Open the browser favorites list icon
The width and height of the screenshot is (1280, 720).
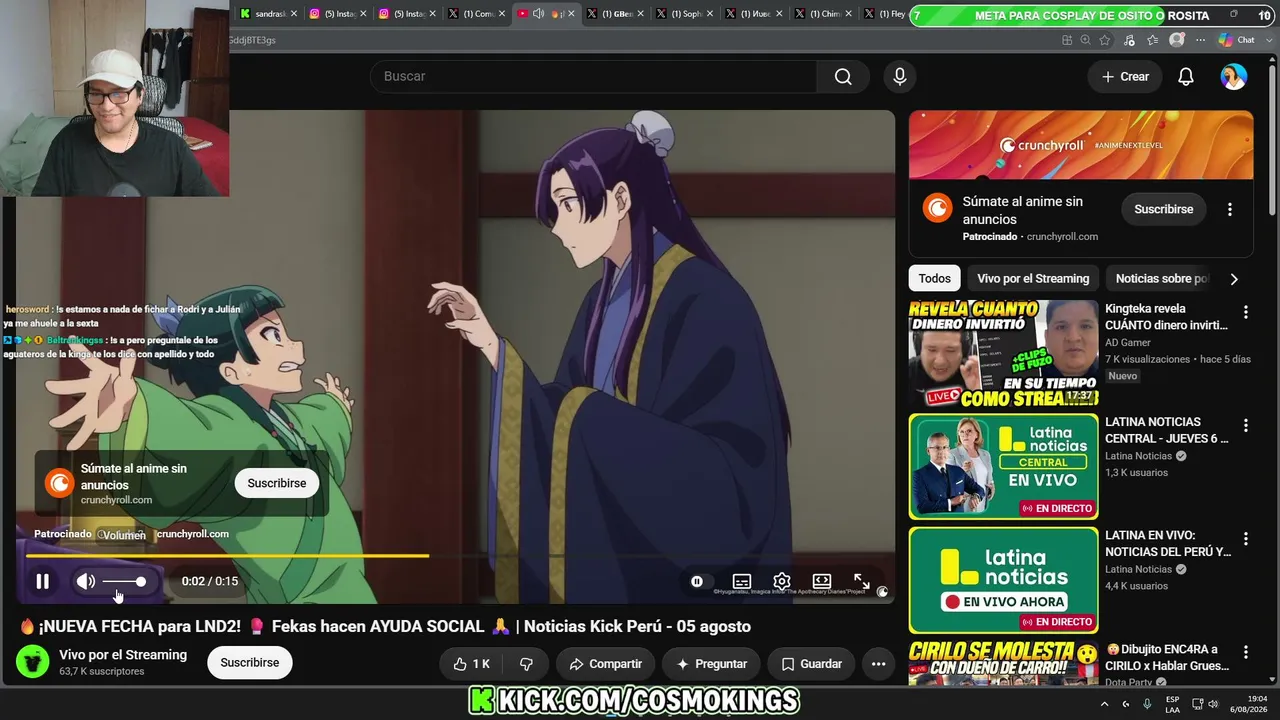tap(1153, 40)
